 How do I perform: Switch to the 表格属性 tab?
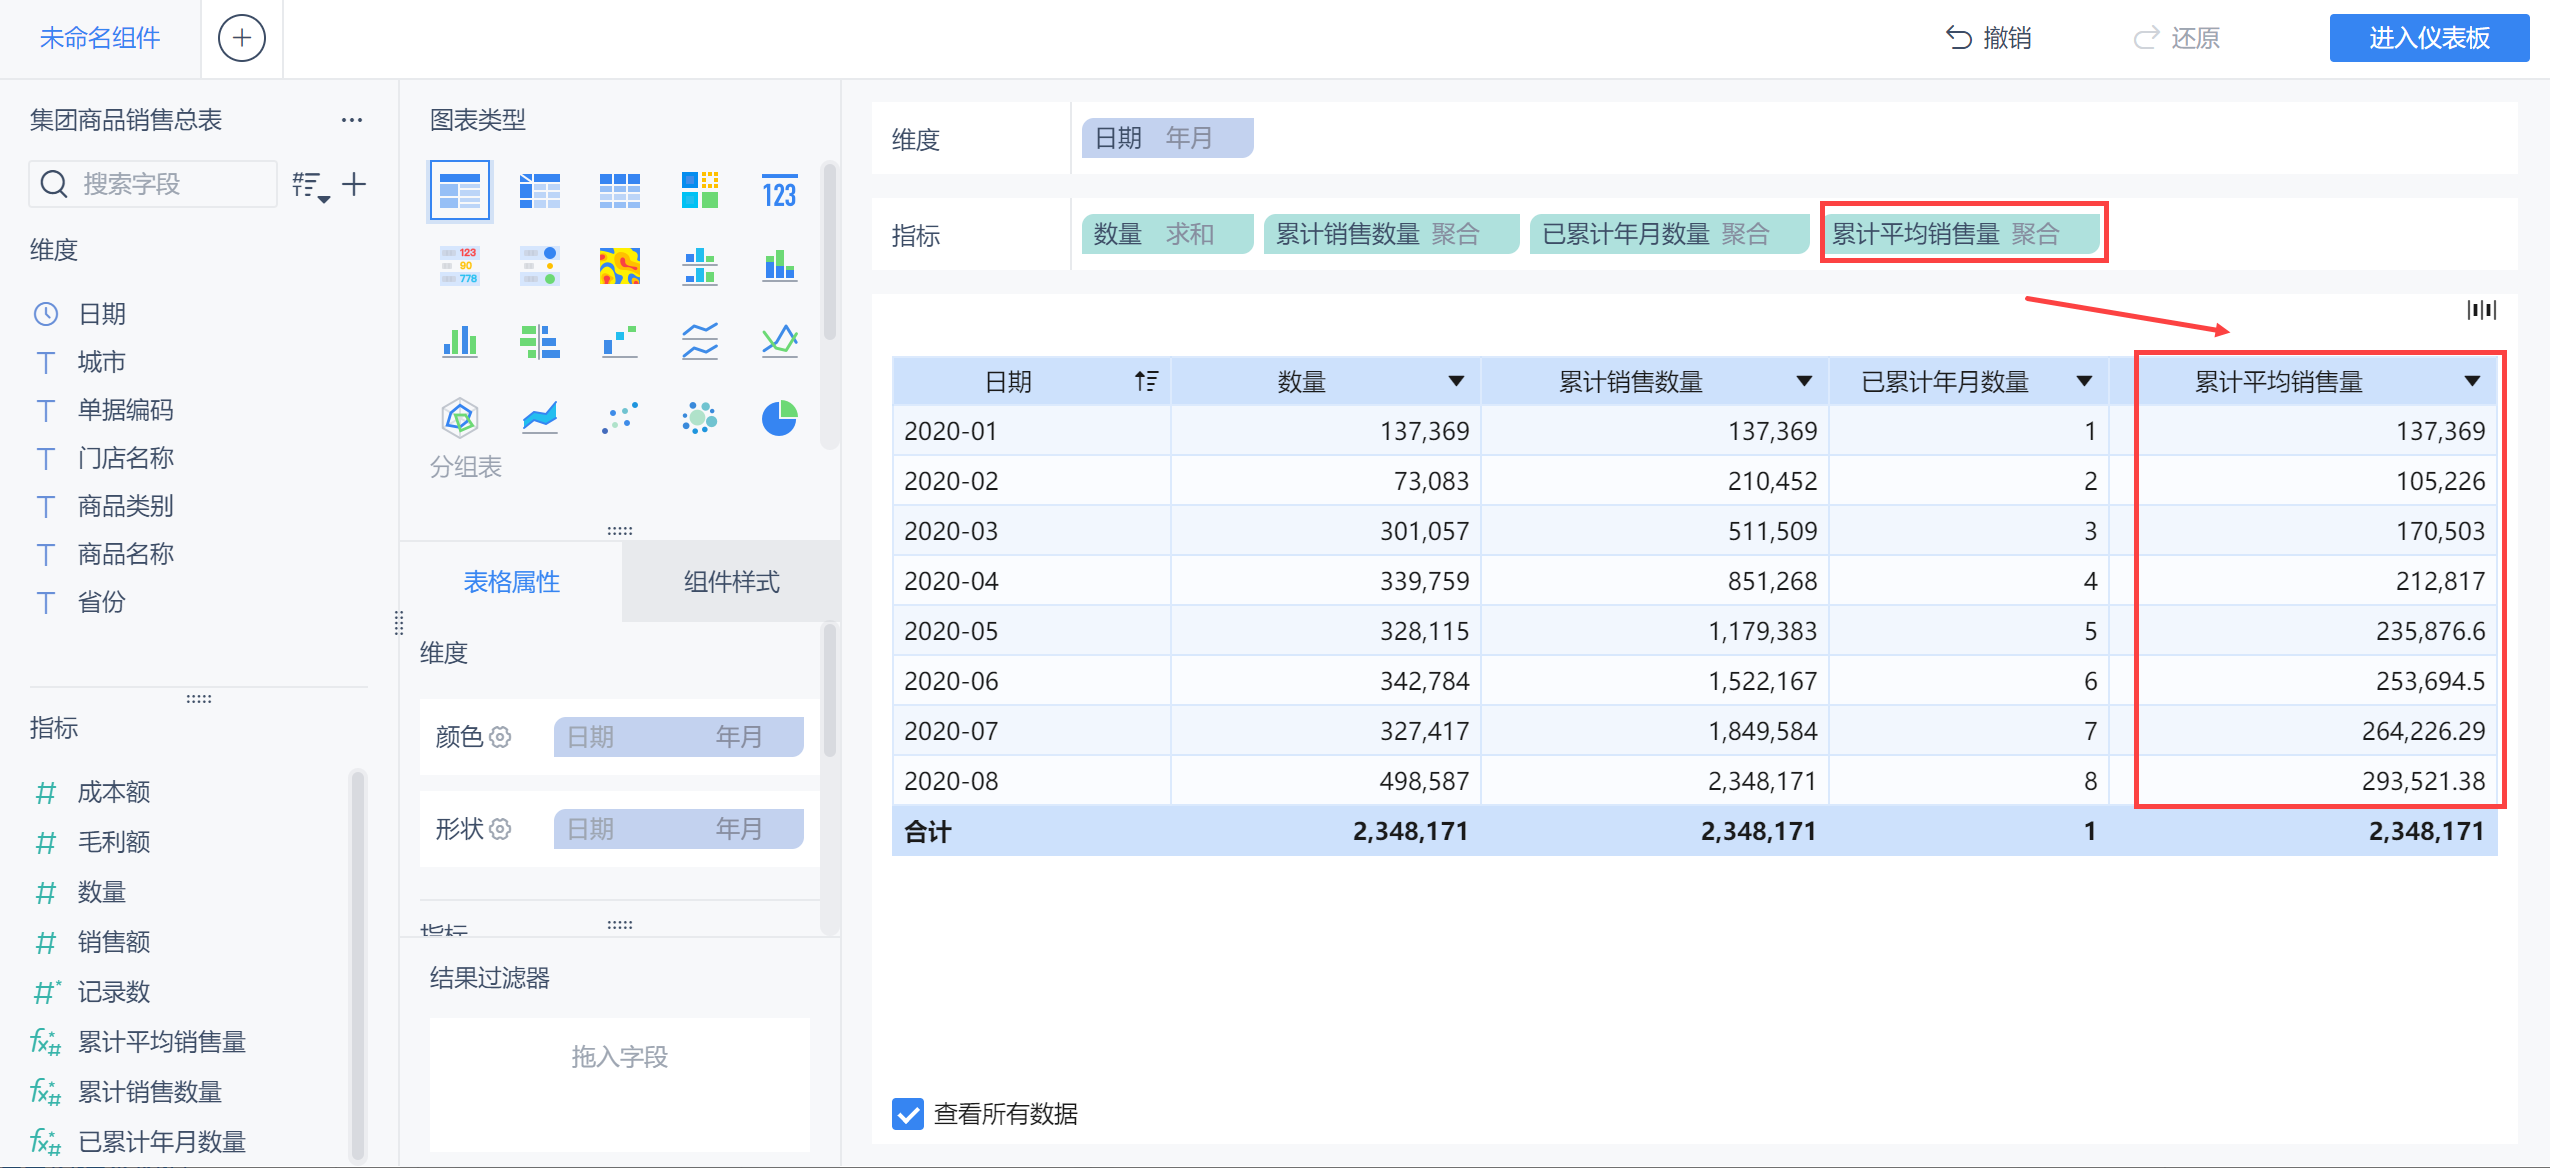[511, 582]
